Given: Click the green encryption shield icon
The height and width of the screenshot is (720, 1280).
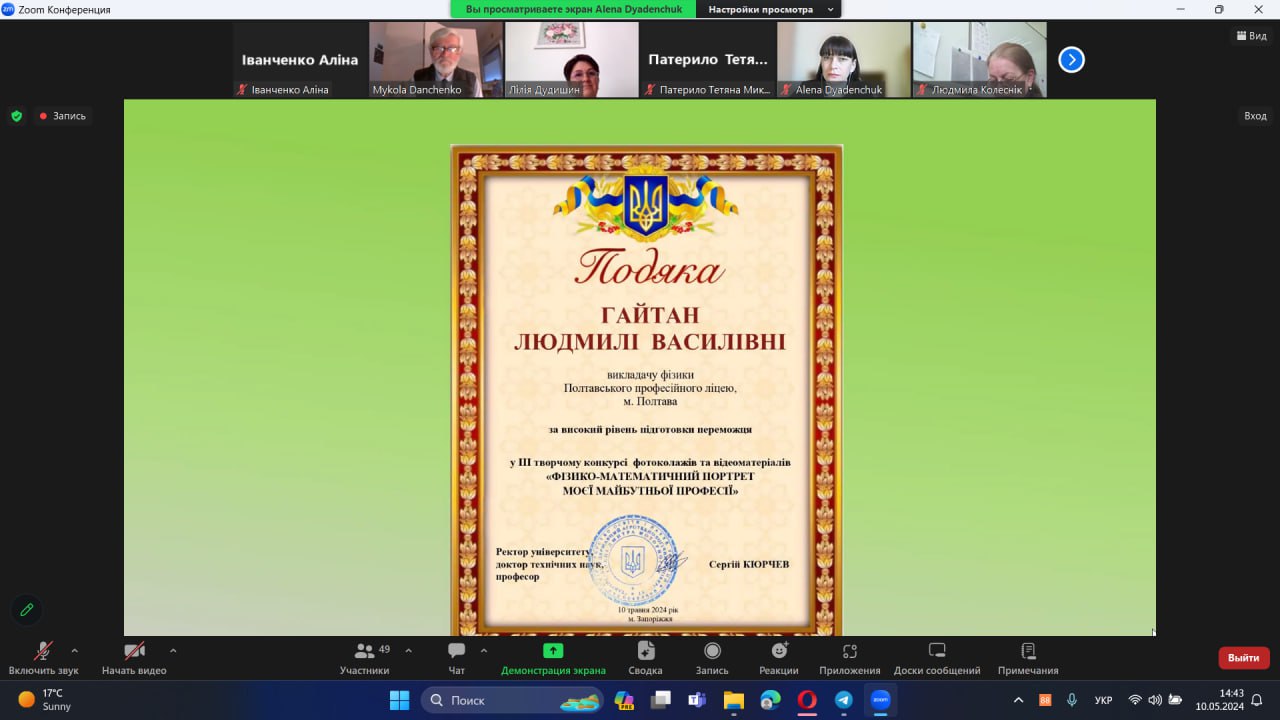Looking at the screenshot, I should (x=16, y=116).
